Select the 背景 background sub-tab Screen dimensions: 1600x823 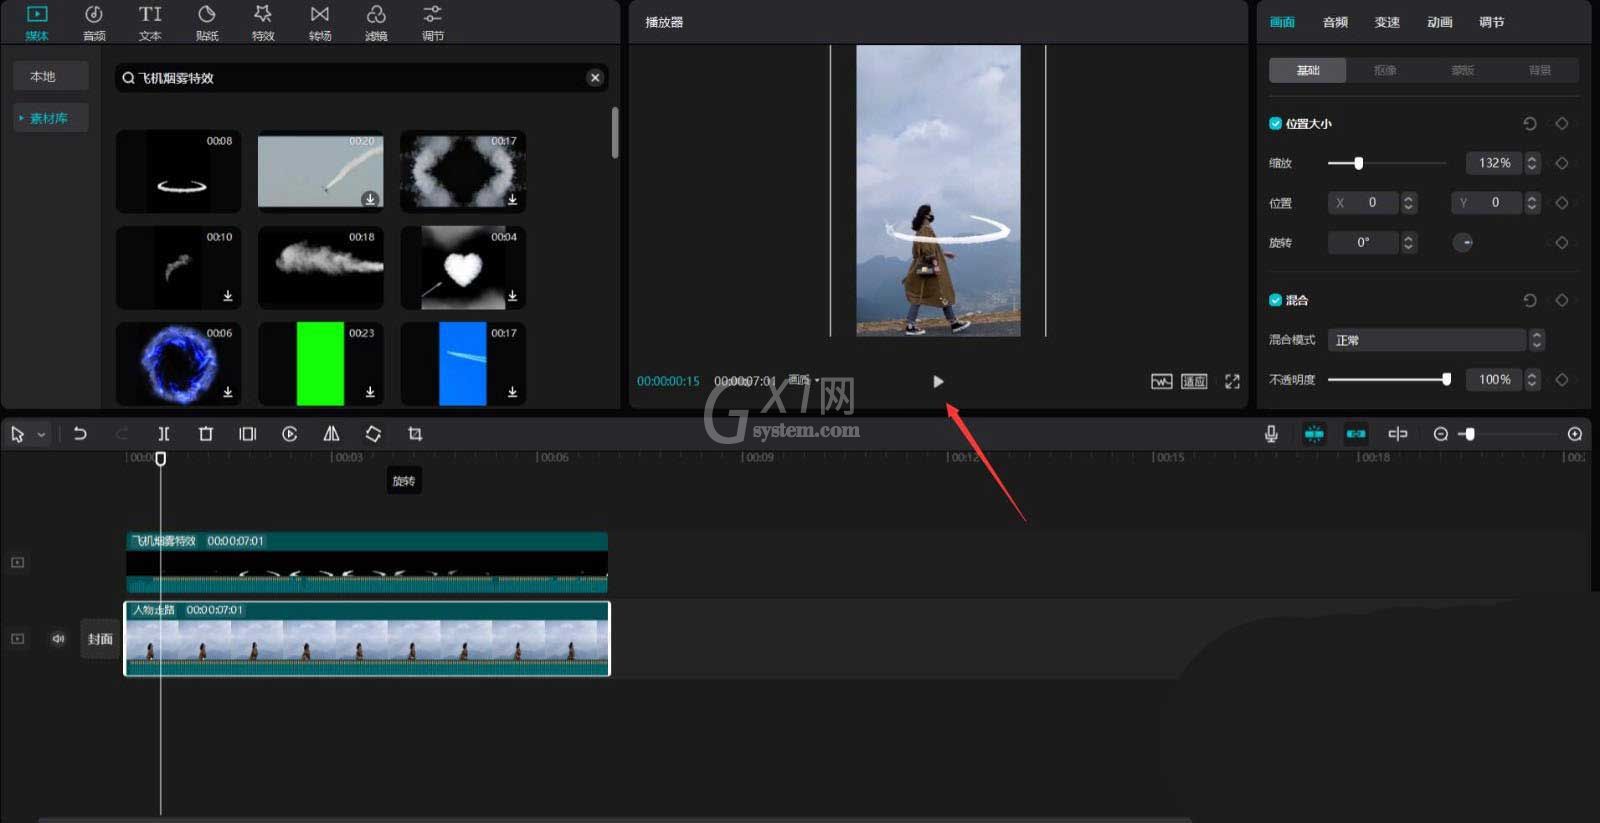coord(1540,70)
